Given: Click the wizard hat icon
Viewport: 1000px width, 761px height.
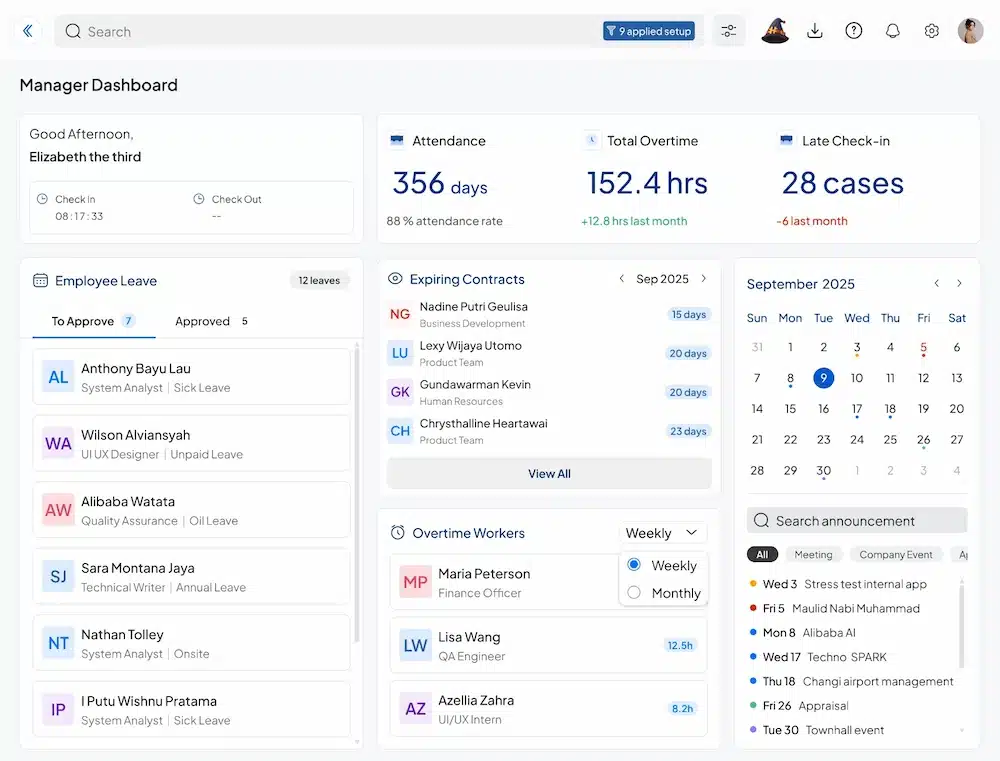Looking at the screenshot, I should [x=775, y=31].
